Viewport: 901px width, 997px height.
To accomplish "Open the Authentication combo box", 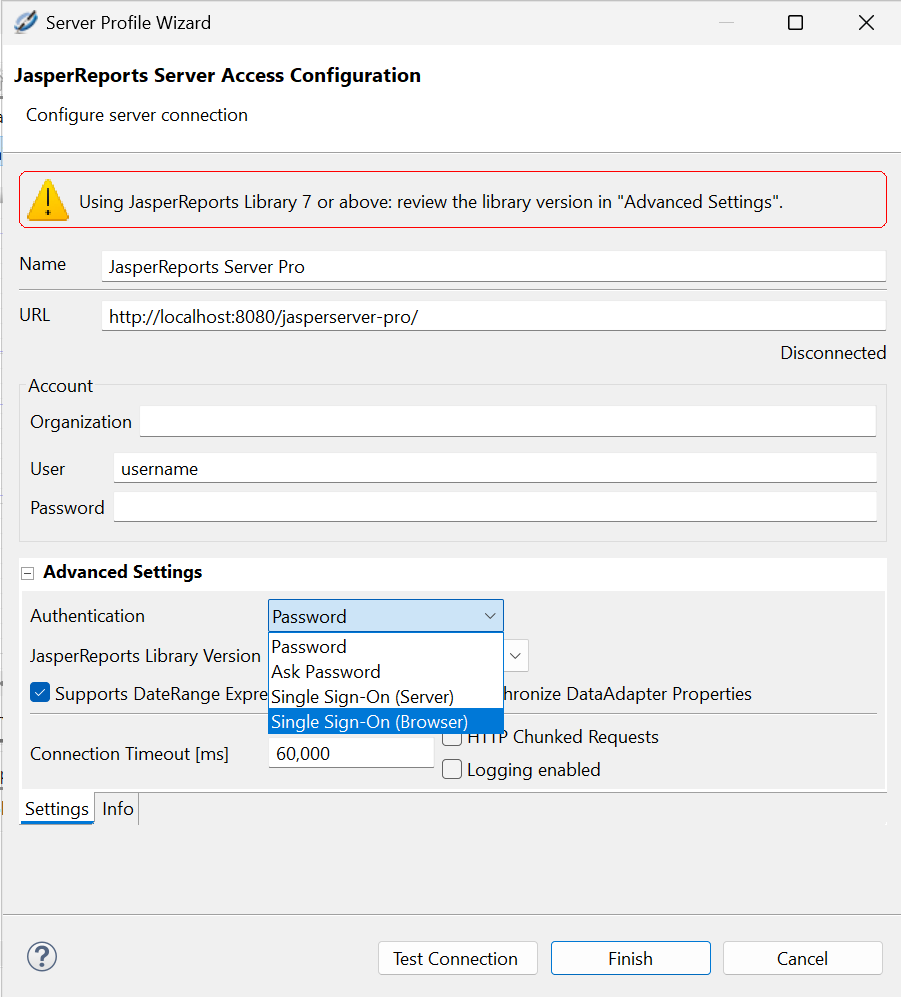I will (385, 616).
